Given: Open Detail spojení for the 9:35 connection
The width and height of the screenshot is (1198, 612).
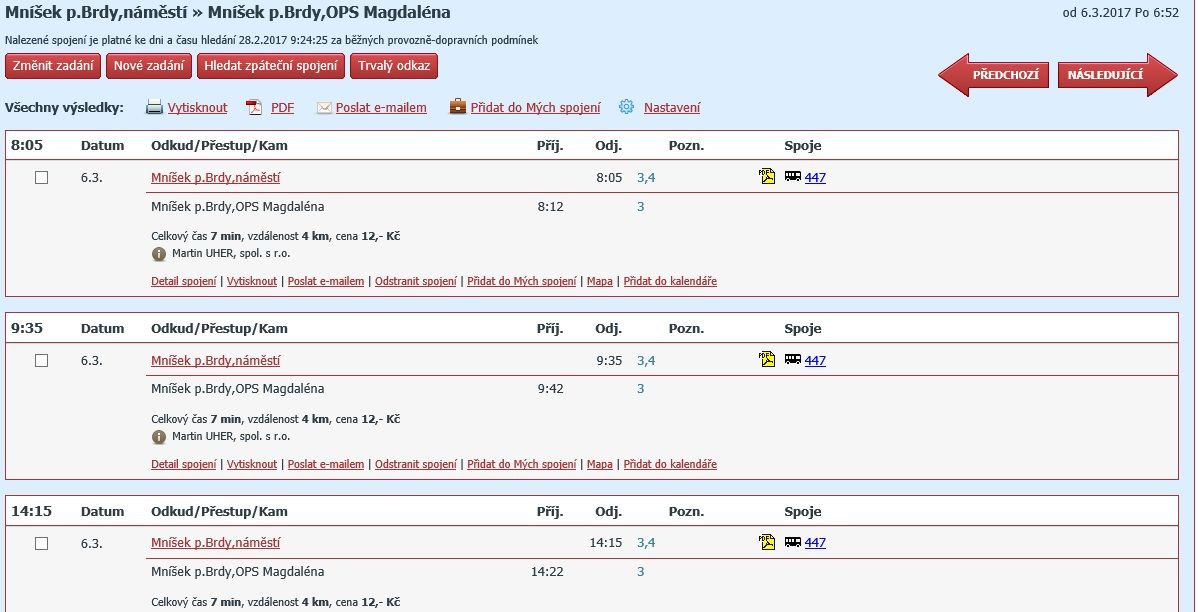Looking at the screenshot, I should pyautogui.click(x=183, y=464).
